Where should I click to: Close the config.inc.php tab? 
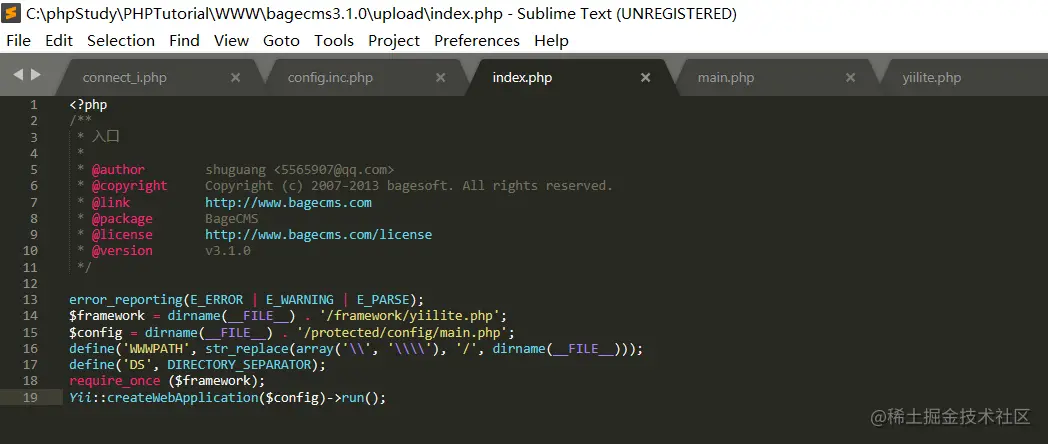pyautogui.click(x=440, y=78)
